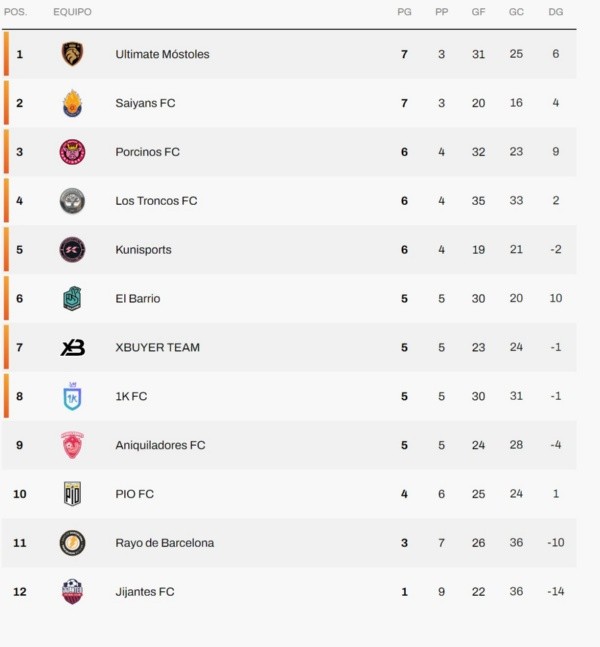
Task: Click the Los Troncos FC logo
Action: pos(72,201)
